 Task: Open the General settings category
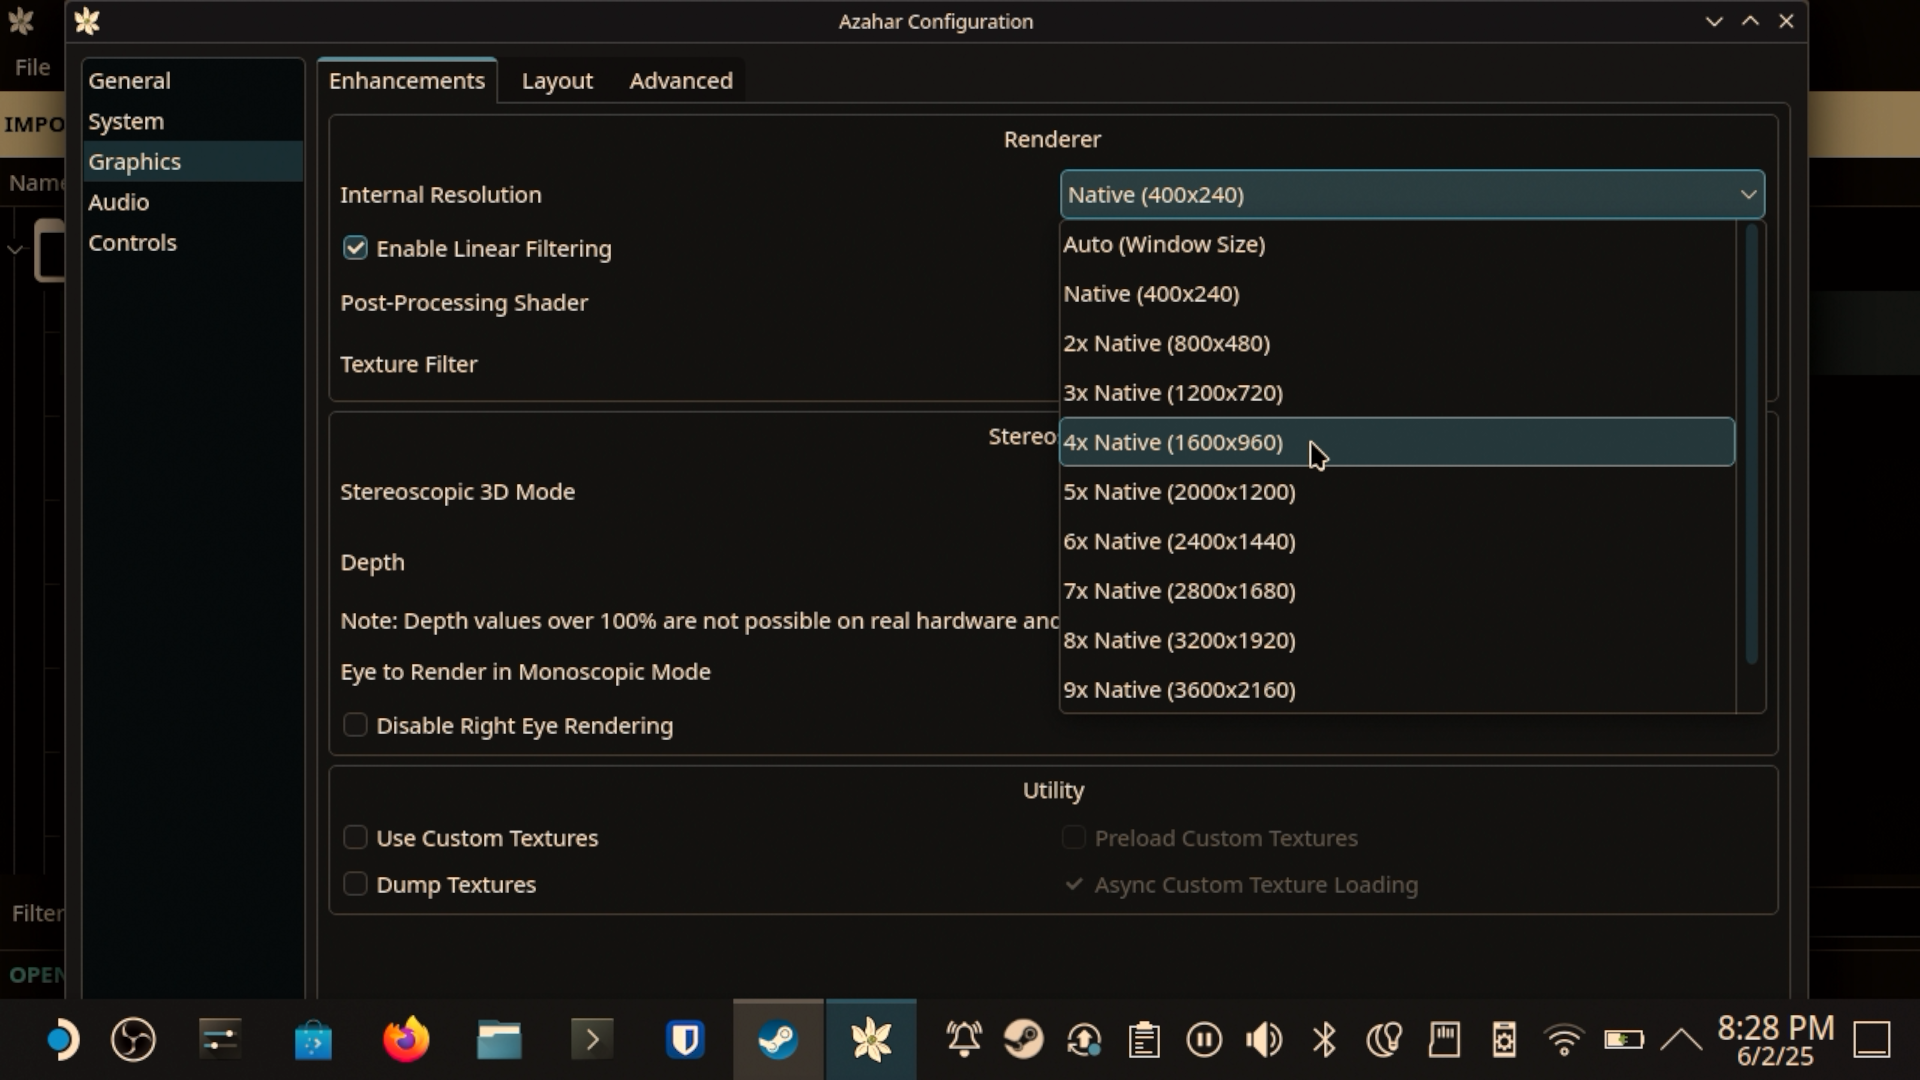pyautogui.click(x=192, y=80)
